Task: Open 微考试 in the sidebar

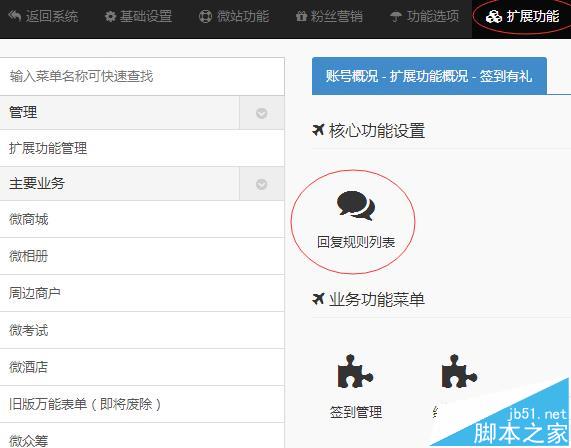Action: [x=142, y=330]
